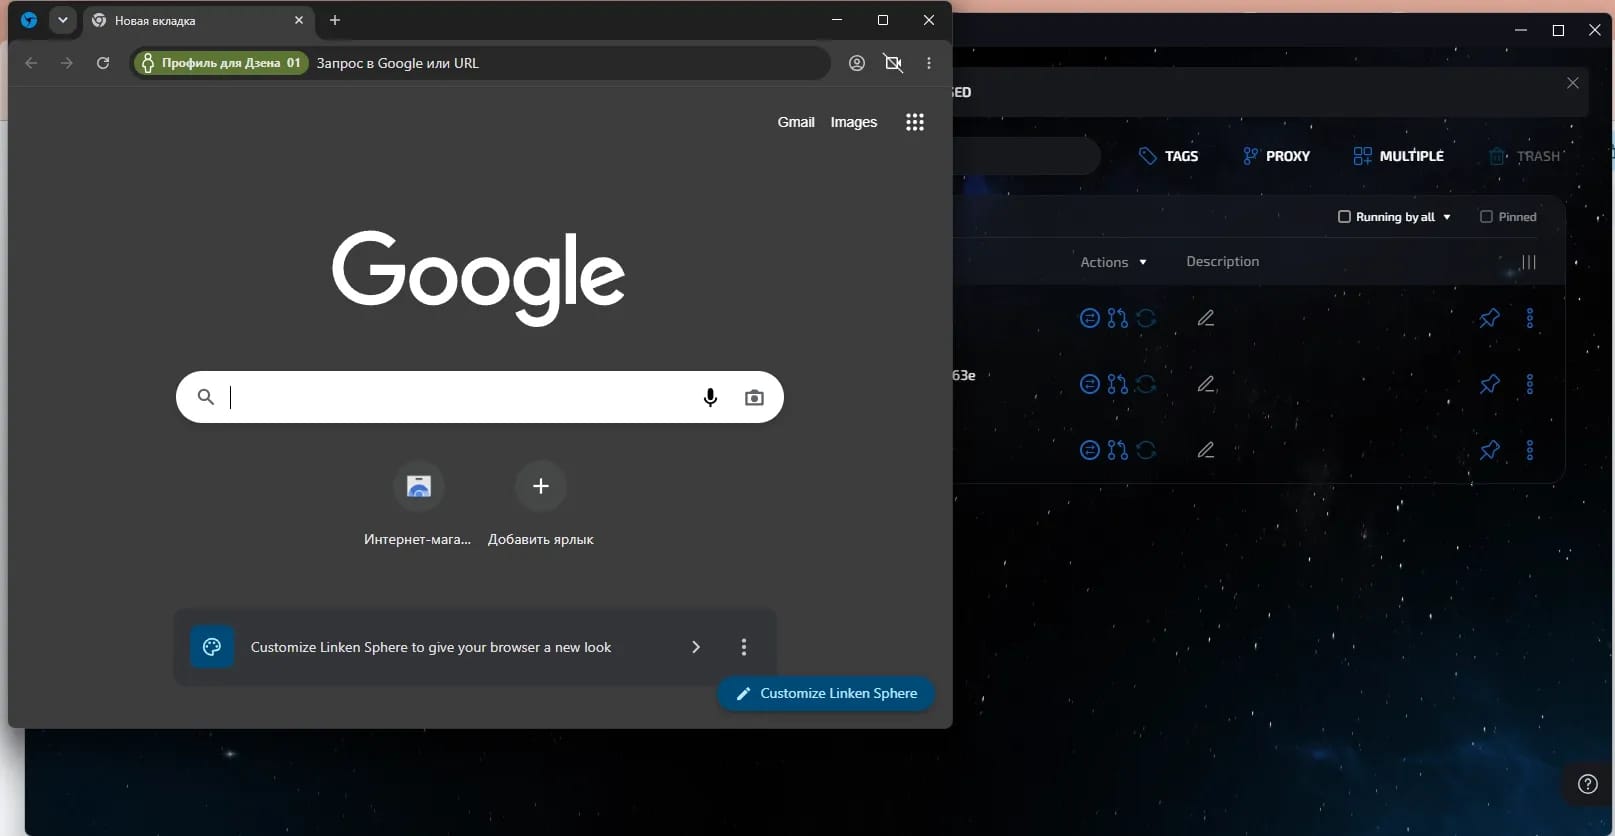Edit the description in the bottom session row
The image size is (1615, 836).
coord(1206,450)
